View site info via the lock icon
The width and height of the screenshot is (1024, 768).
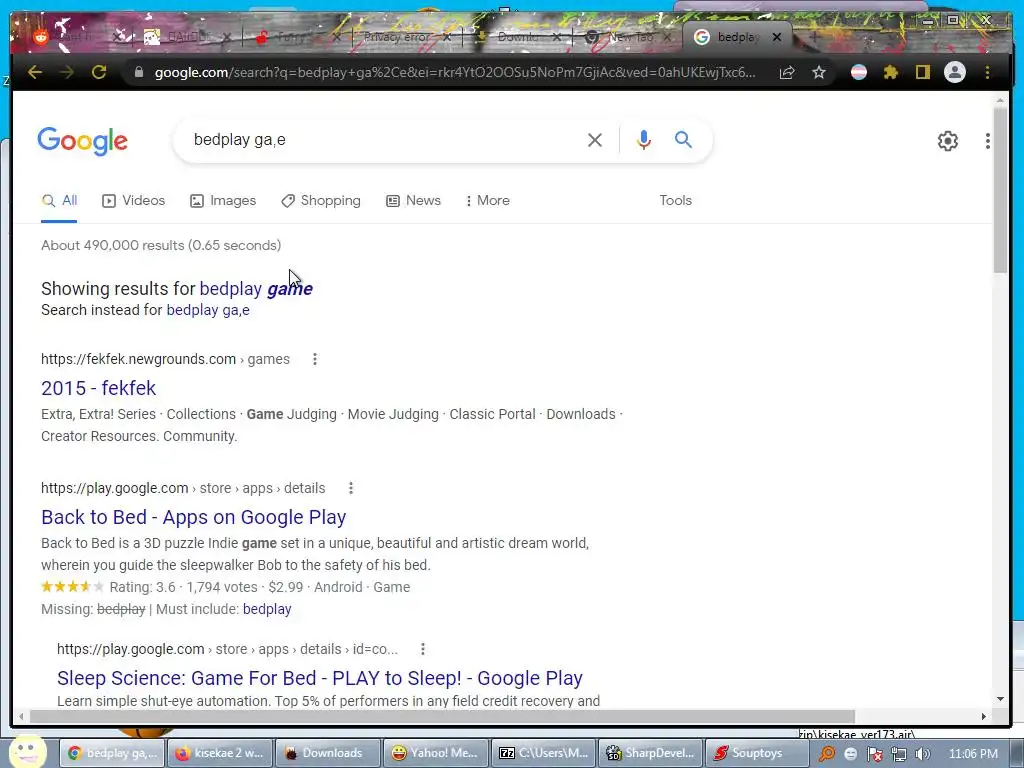click(x=138, y=72)
